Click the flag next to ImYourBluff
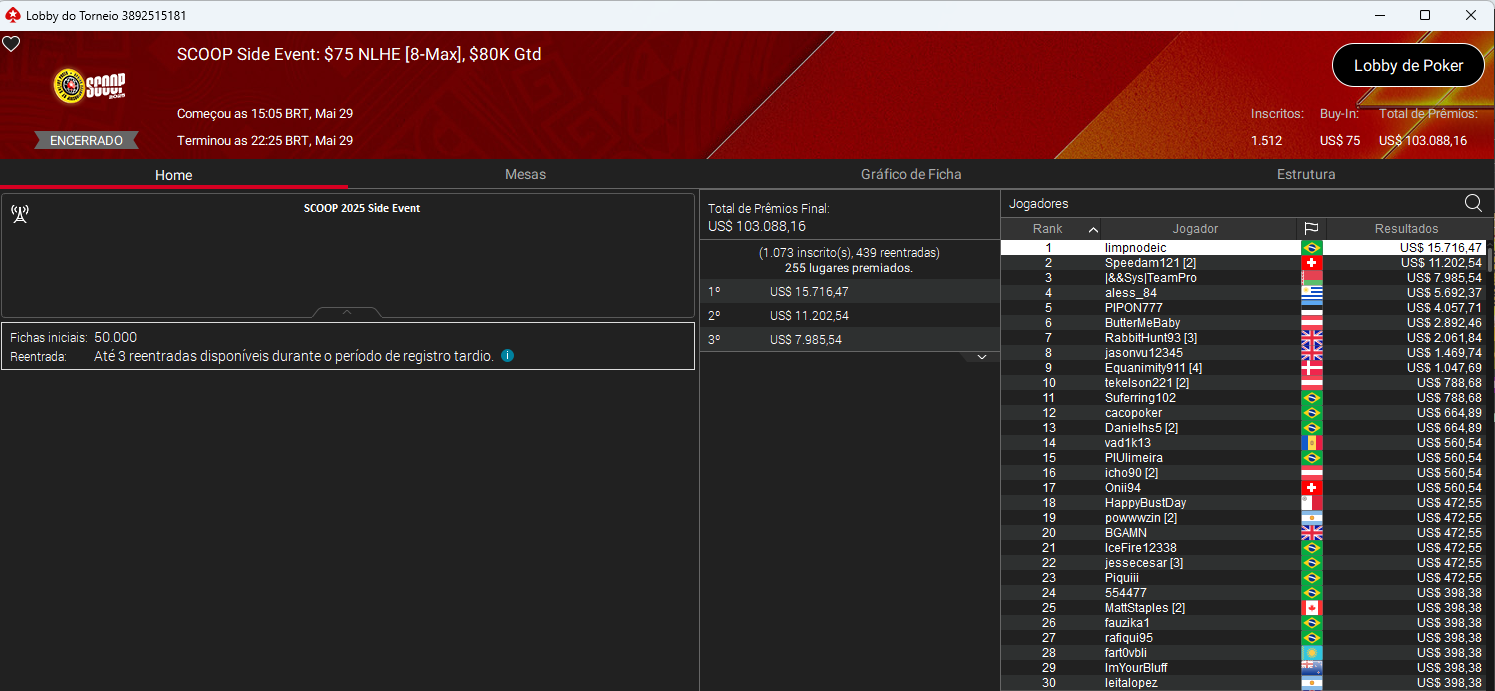This screenshot has height=691, width=1495. 1311,667
